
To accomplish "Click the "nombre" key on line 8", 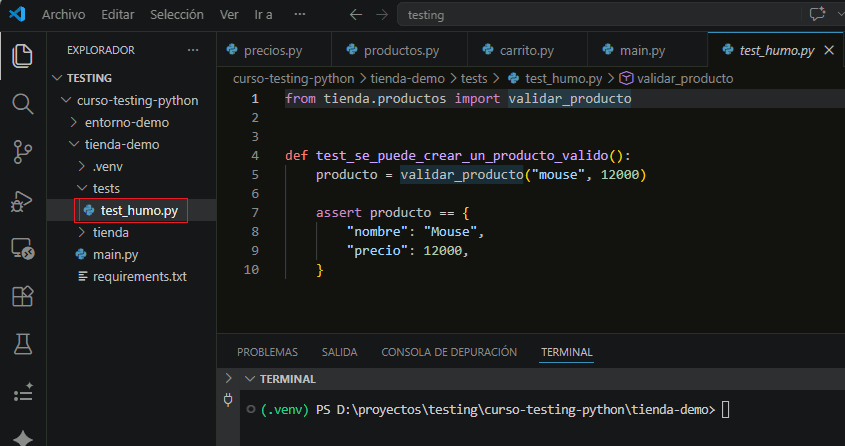I will [x=377, y=232].
